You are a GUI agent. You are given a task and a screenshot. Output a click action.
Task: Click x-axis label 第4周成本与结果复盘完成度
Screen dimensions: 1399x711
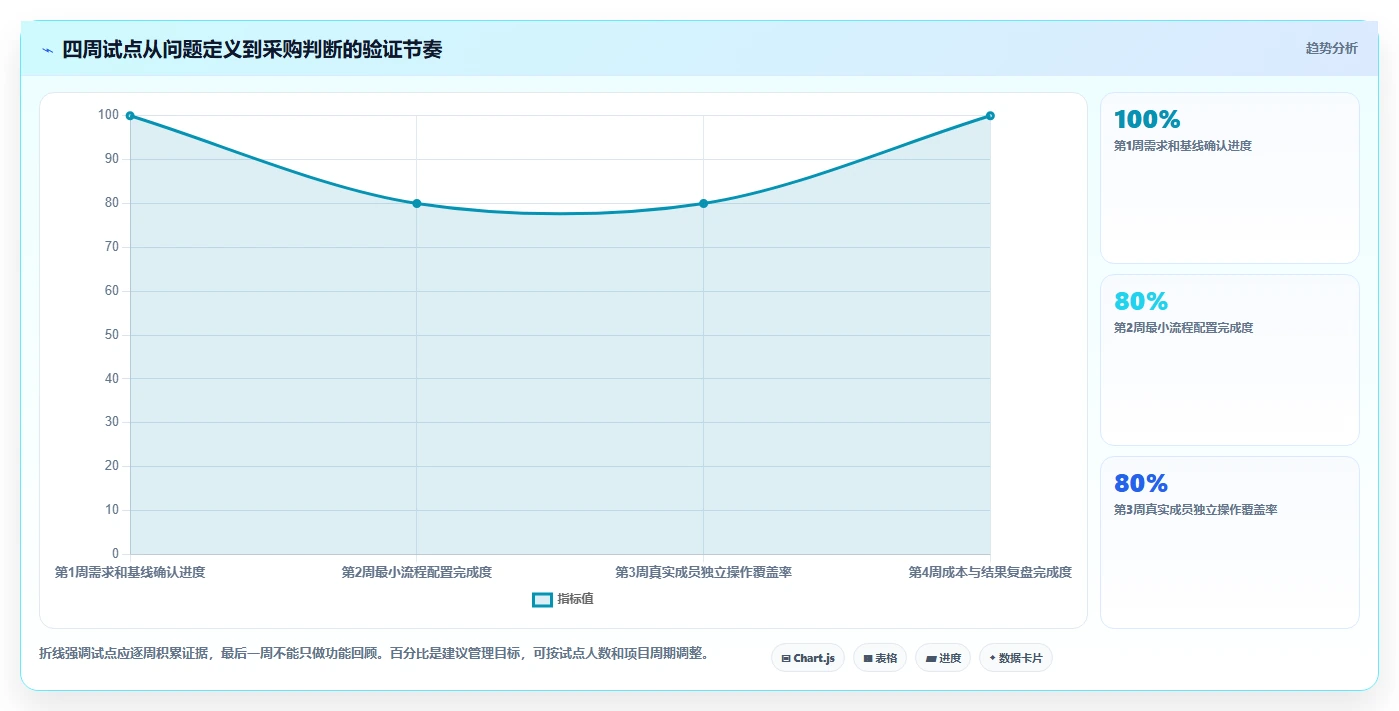[x=990, y=572]
